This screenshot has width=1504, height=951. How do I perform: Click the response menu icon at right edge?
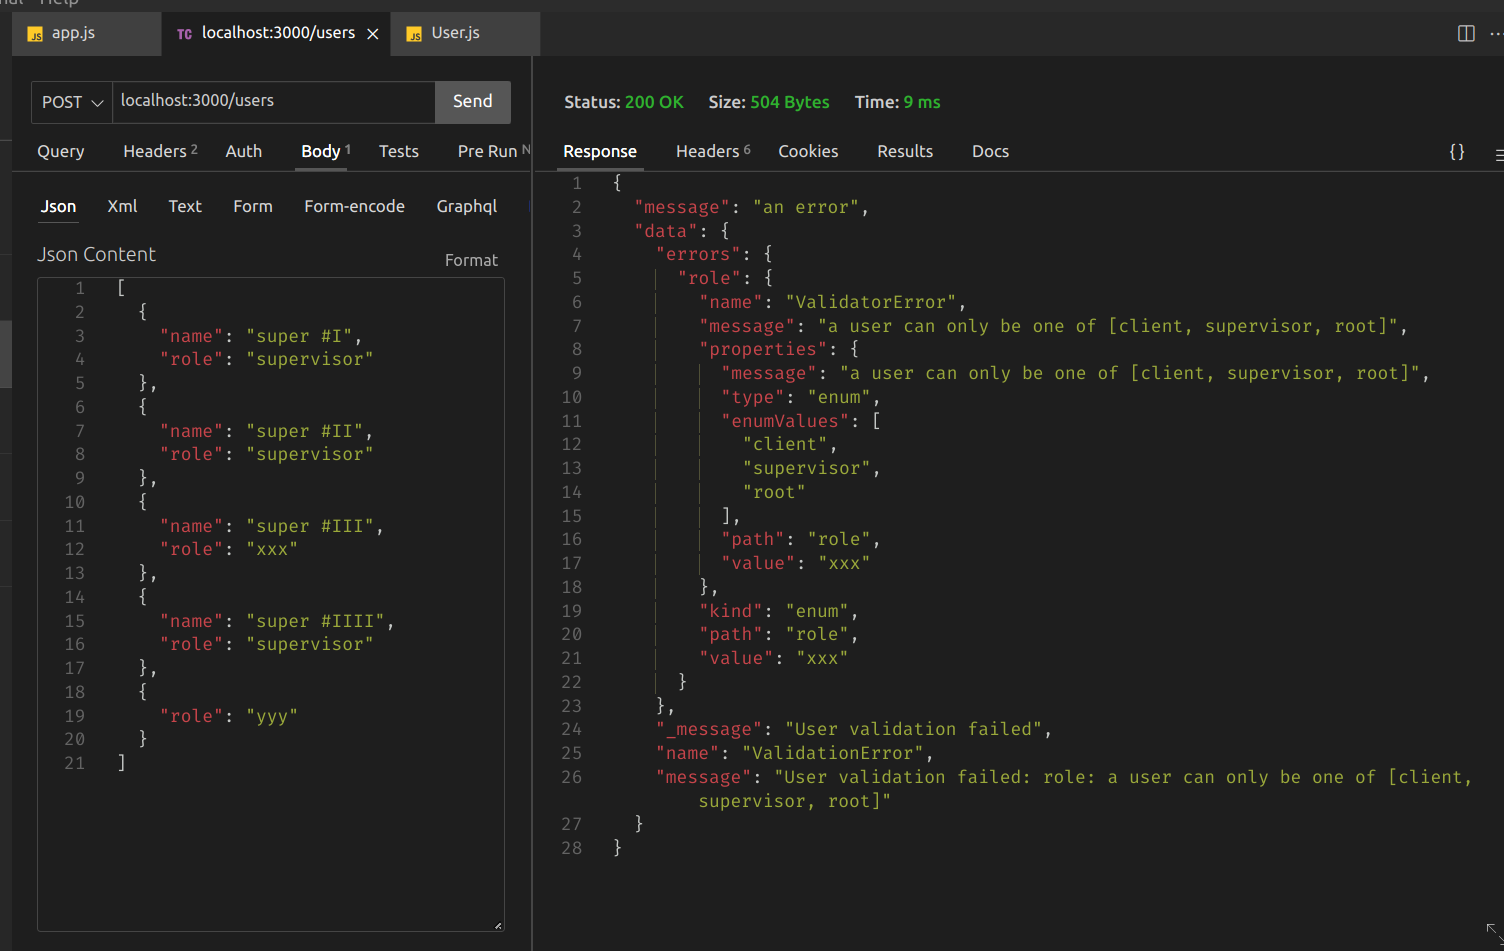[x=1498, y=153]
